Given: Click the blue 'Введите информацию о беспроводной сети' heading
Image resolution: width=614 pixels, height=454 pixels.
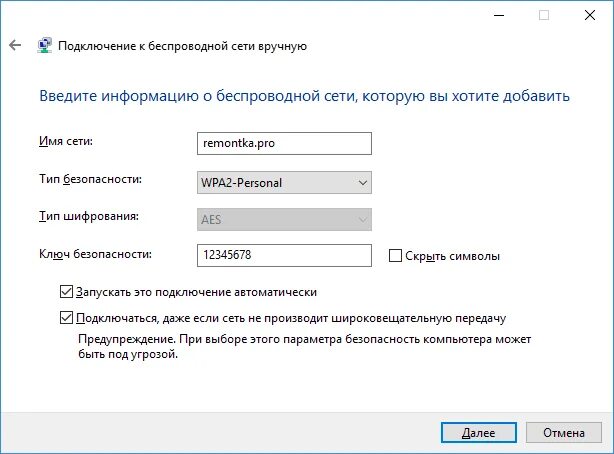Looking at the screenshot, I should pyautogui.click(x=304, y=96).
